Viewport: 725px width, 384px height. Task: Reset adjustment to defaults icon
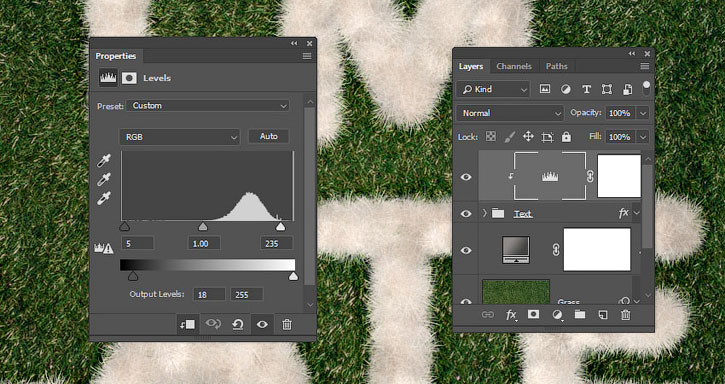coord(238,324)
